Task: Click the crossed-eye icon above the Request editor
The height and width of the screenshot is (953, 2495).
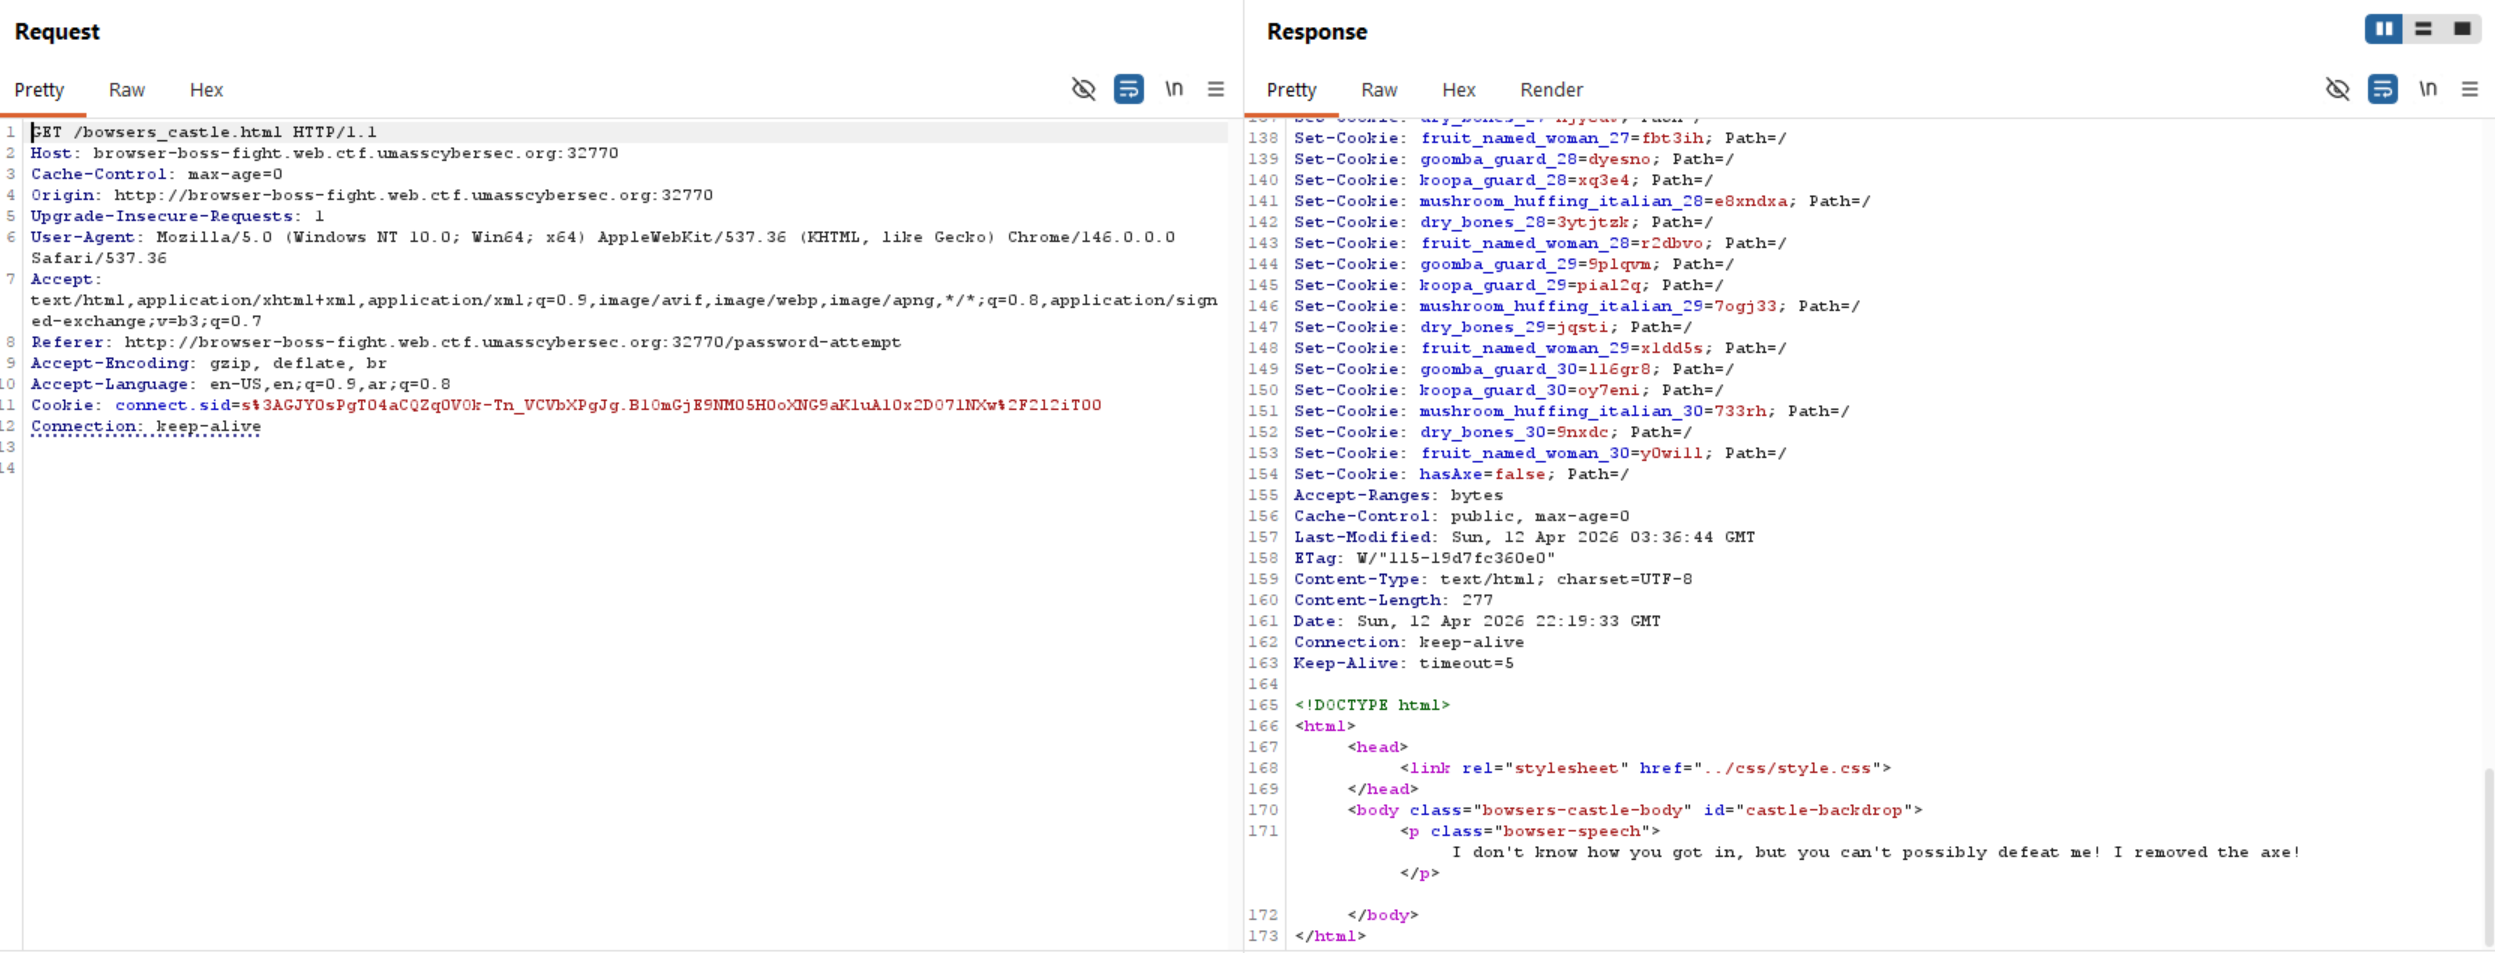Action: coord(1083,89)
